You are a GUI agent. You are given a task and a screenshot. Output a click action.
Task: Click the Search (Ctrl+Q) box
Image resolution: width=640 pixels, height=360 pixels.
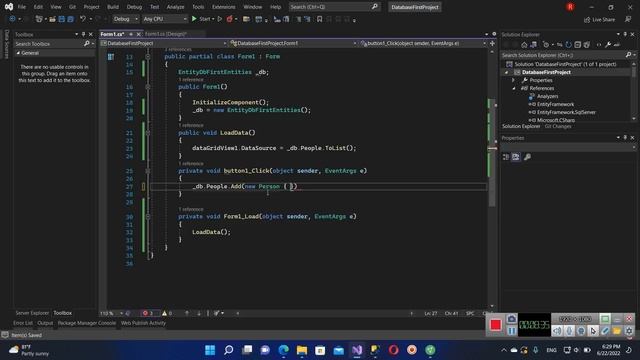[334, 7]
